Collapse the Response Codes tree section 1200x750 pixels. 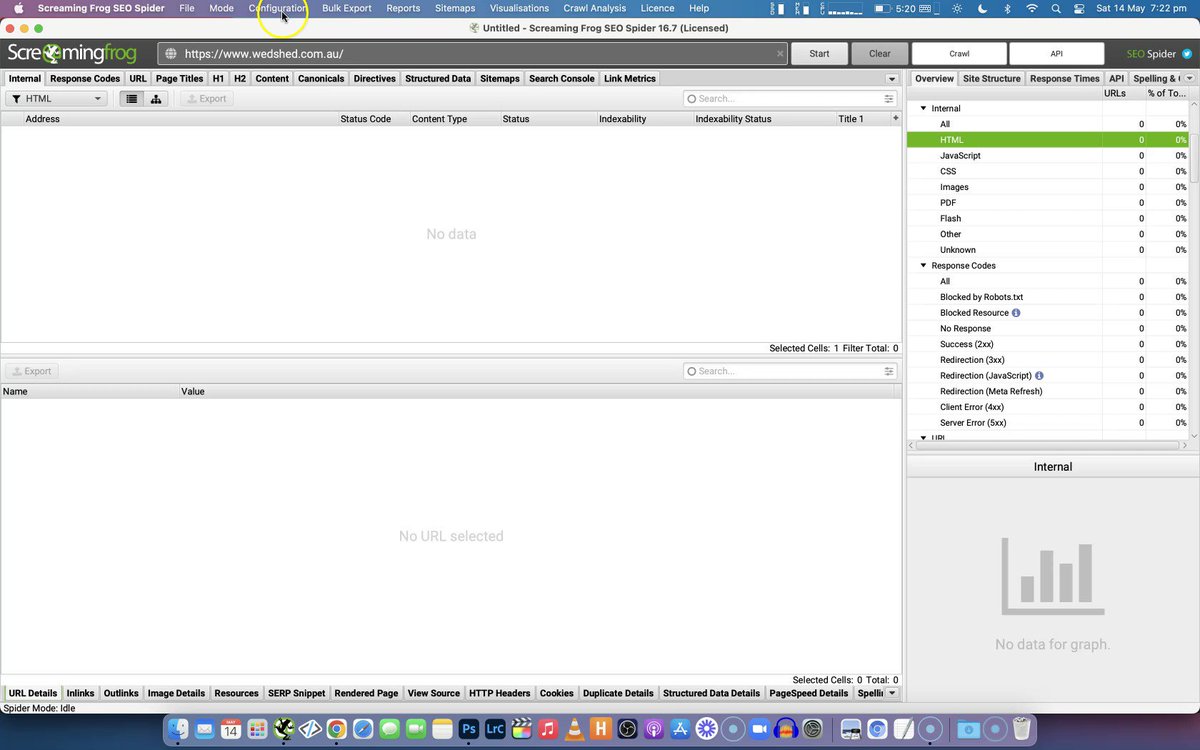click(x=923, y=266)
